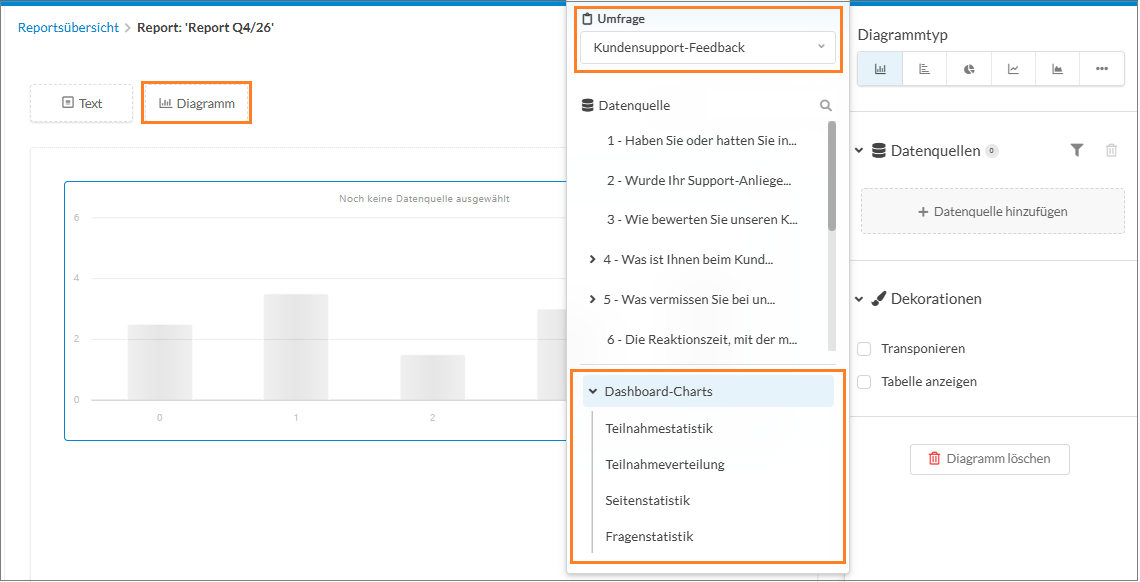Click the Datenquelle search magnifier icon
The image size is (1140, 582).
[x=825, y=105]
